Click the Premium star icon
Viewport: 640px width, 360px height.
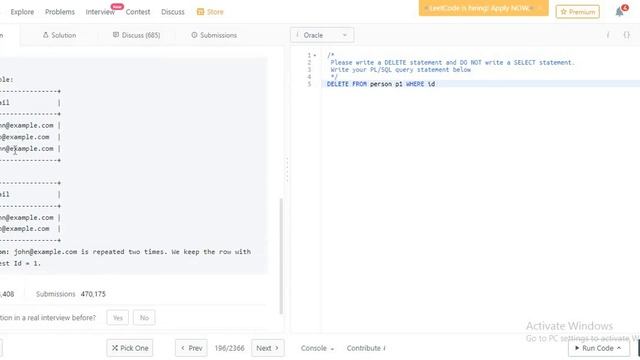tap(564, 12)
